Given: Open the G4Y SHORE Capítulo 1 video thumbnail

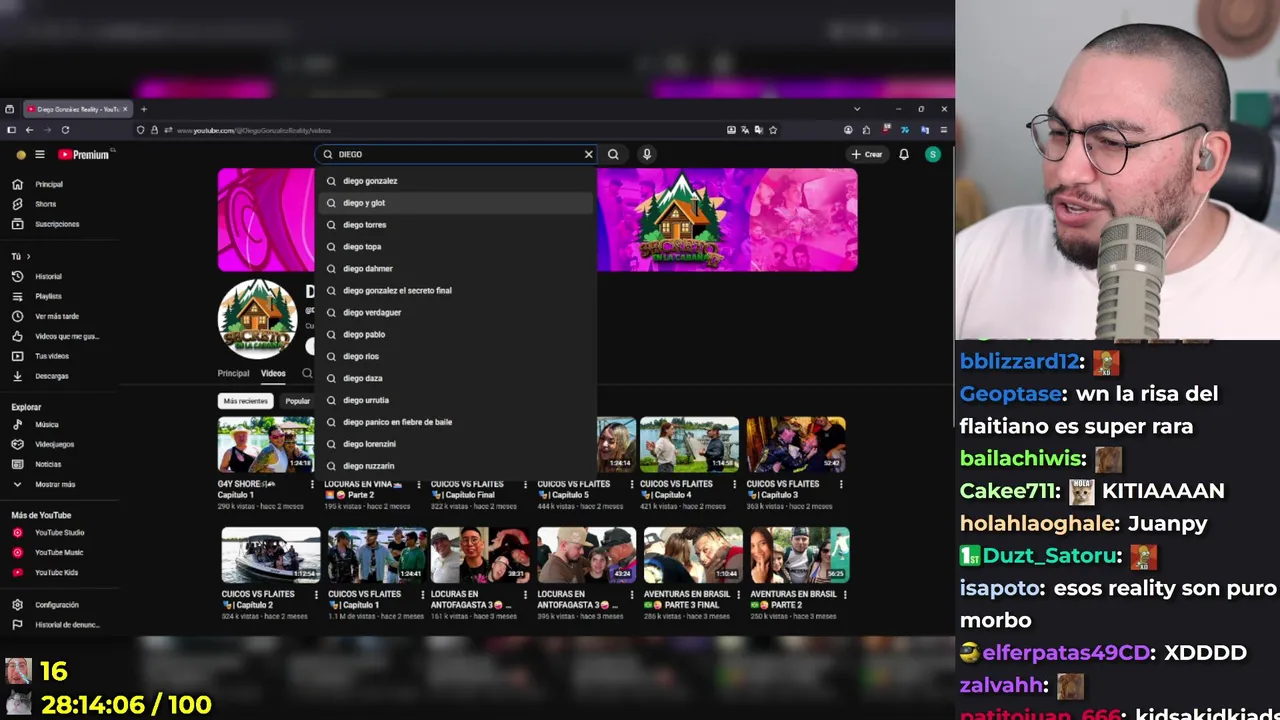Looking at the screenshot, I should [266, 445].
